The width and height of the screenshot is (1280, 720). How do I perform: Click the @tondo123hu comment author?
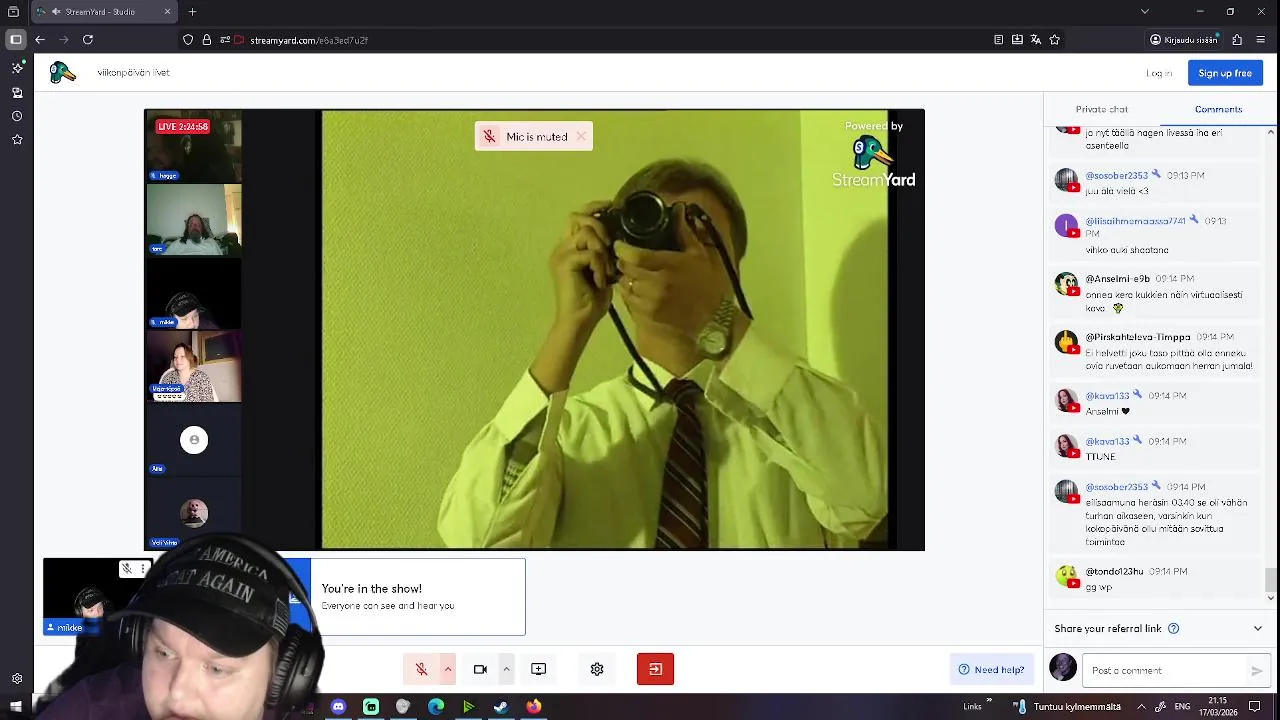point(1115,572)
